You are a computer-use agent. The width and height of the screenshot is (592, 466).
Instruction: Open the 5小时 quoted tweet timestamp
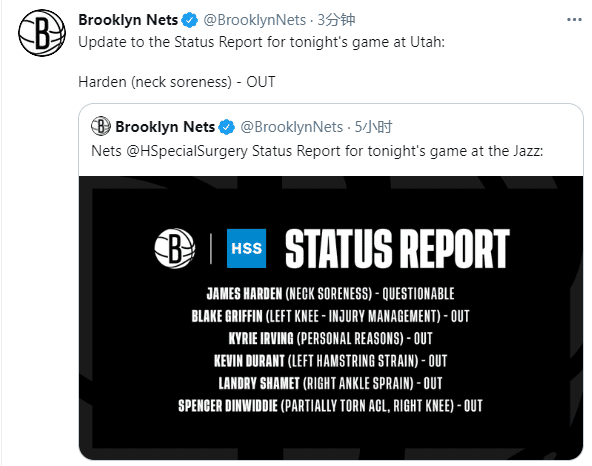[x=373, y=127]
